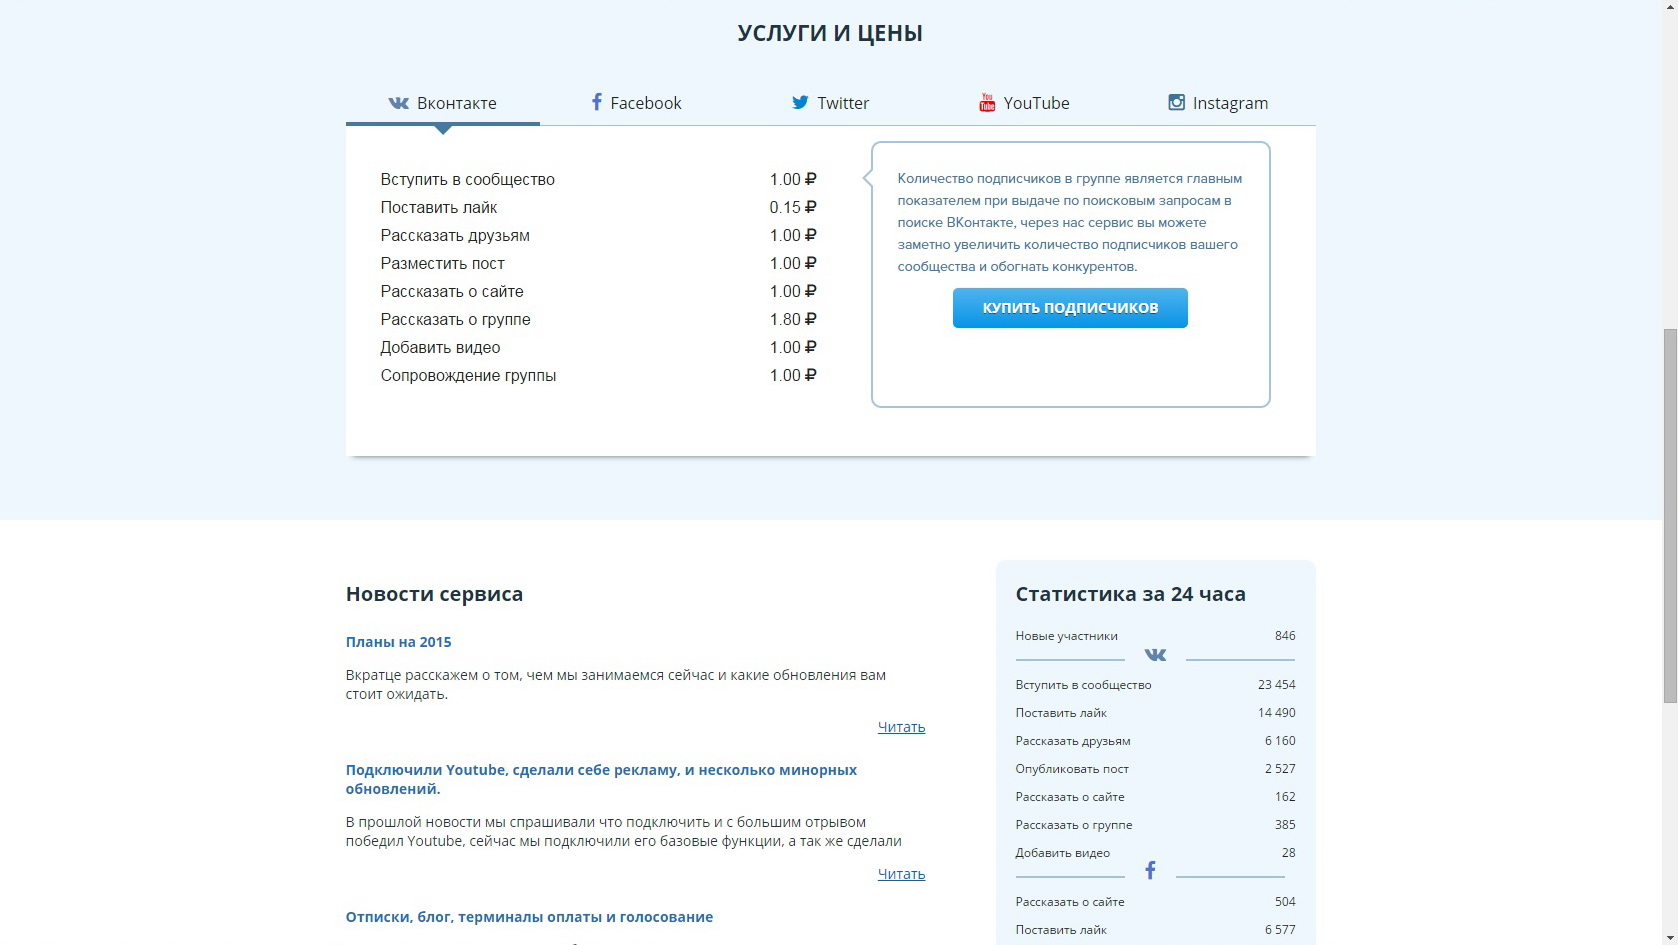
Task: Switch to the Вконтакте tab
Action: pos(443,103)
